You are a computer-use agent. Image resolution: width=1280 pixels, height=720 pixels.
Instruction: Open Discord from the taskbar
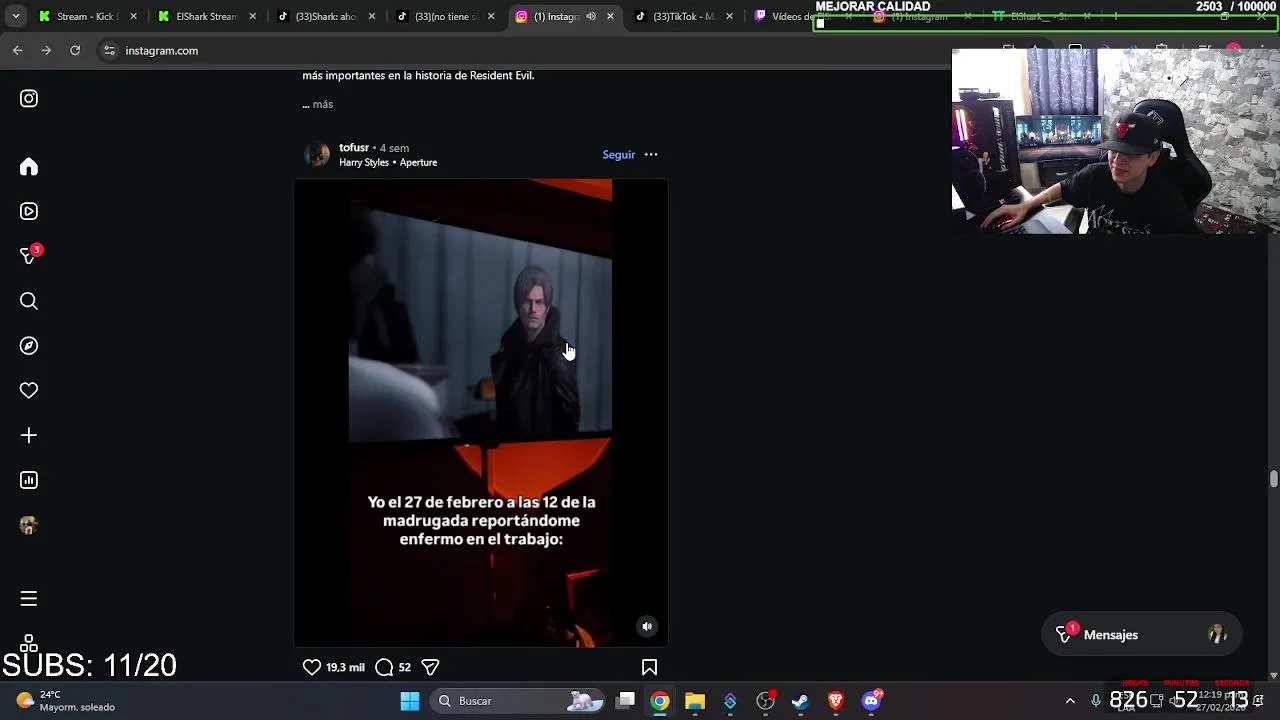pyautogui.click(x=871, y=701)
